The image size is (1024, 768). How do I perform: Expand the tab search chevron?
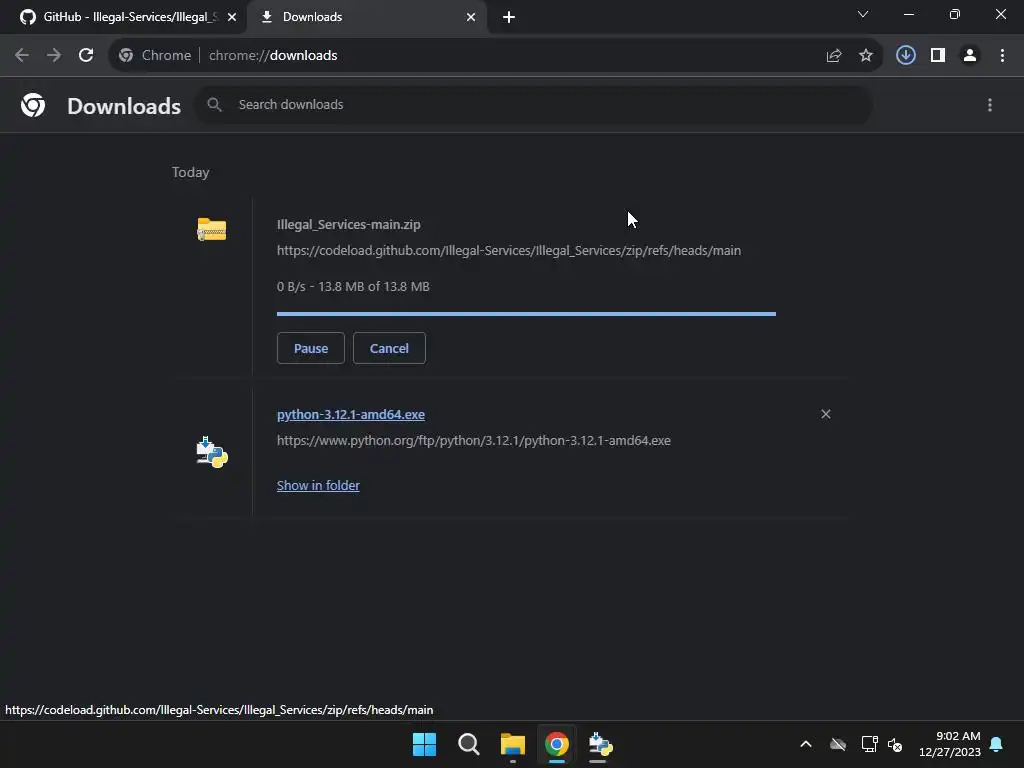coord(863,14)
